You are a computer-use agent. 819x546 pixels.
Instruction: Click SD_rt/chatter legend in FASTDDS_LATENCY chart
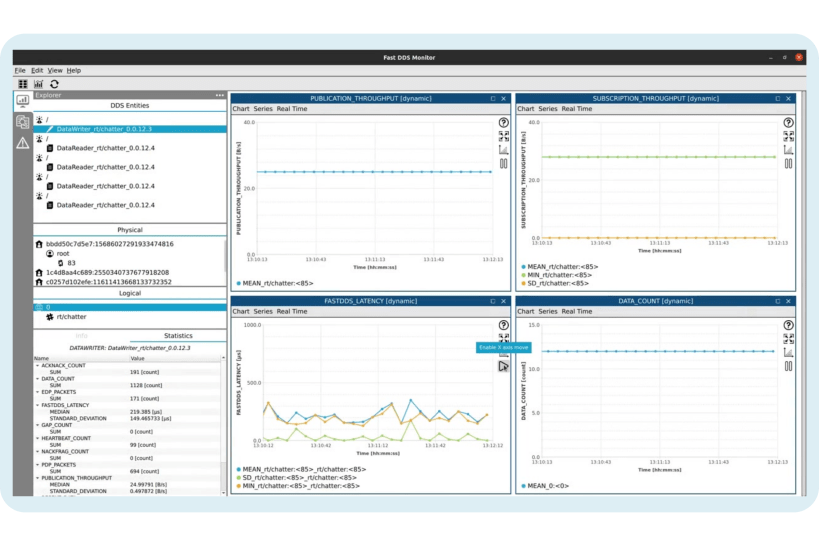pyautogui.click(x=297, y=478)
